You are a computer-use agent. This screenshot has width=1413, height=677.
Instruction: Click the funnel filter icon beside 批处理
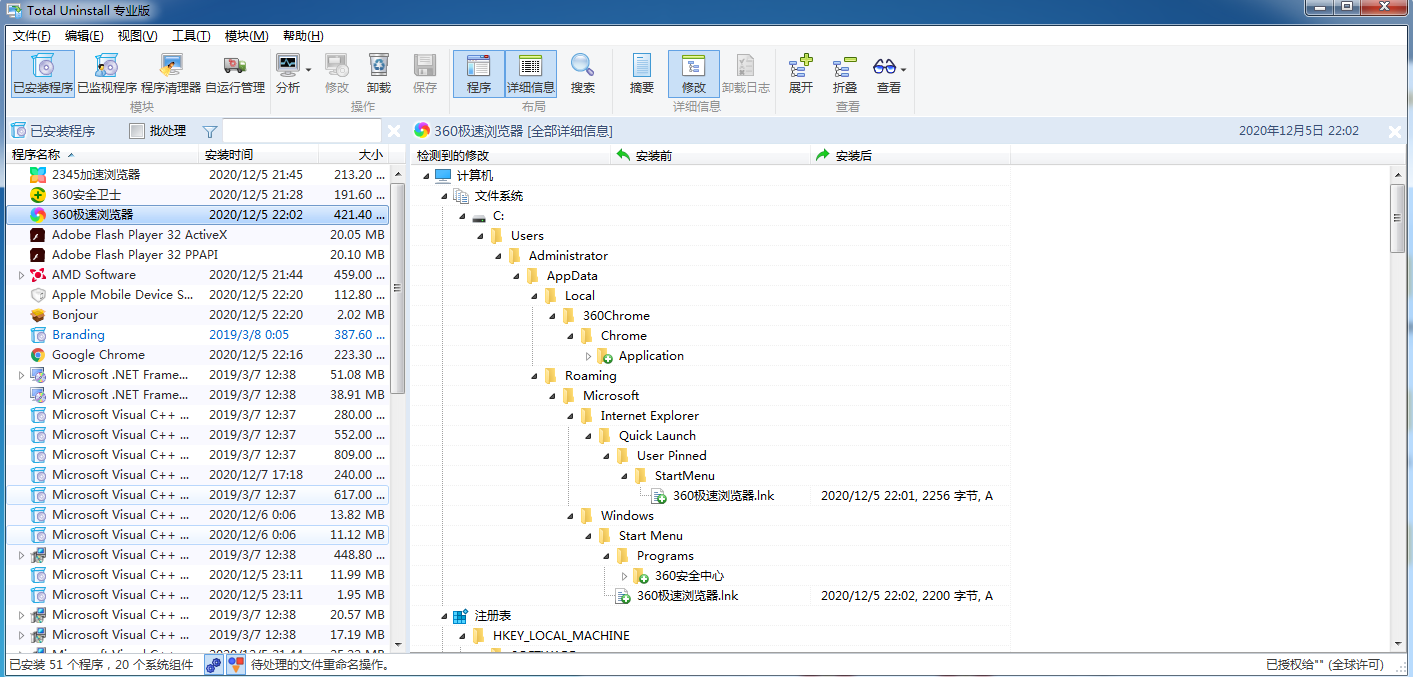point(210,131)
